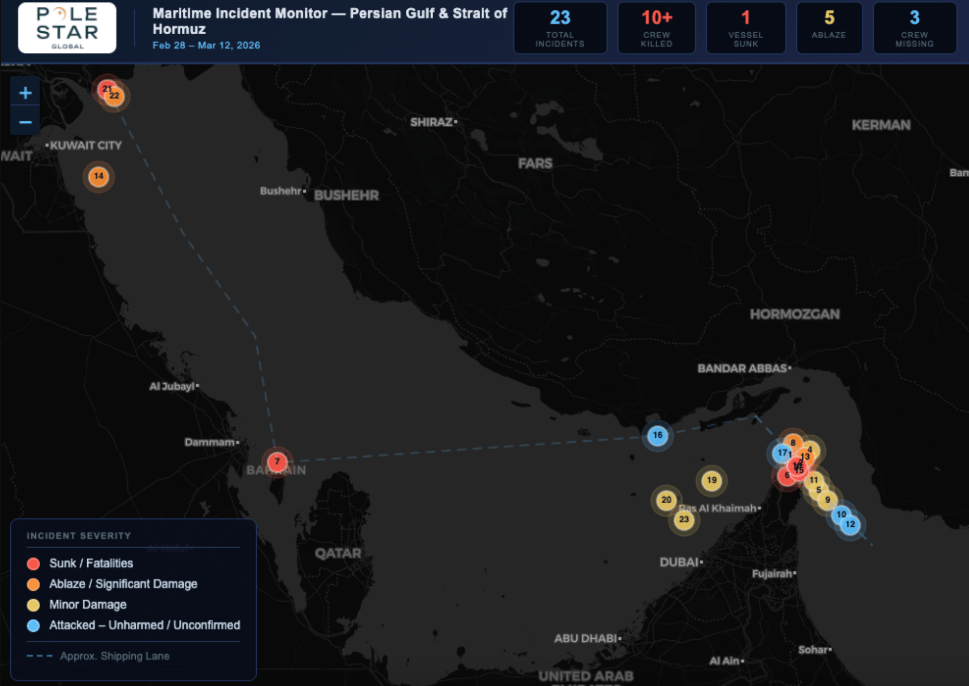Select marker 21 in the northern Gulf
Viewport: 969px width, 686px height.
tap(105, 88)
